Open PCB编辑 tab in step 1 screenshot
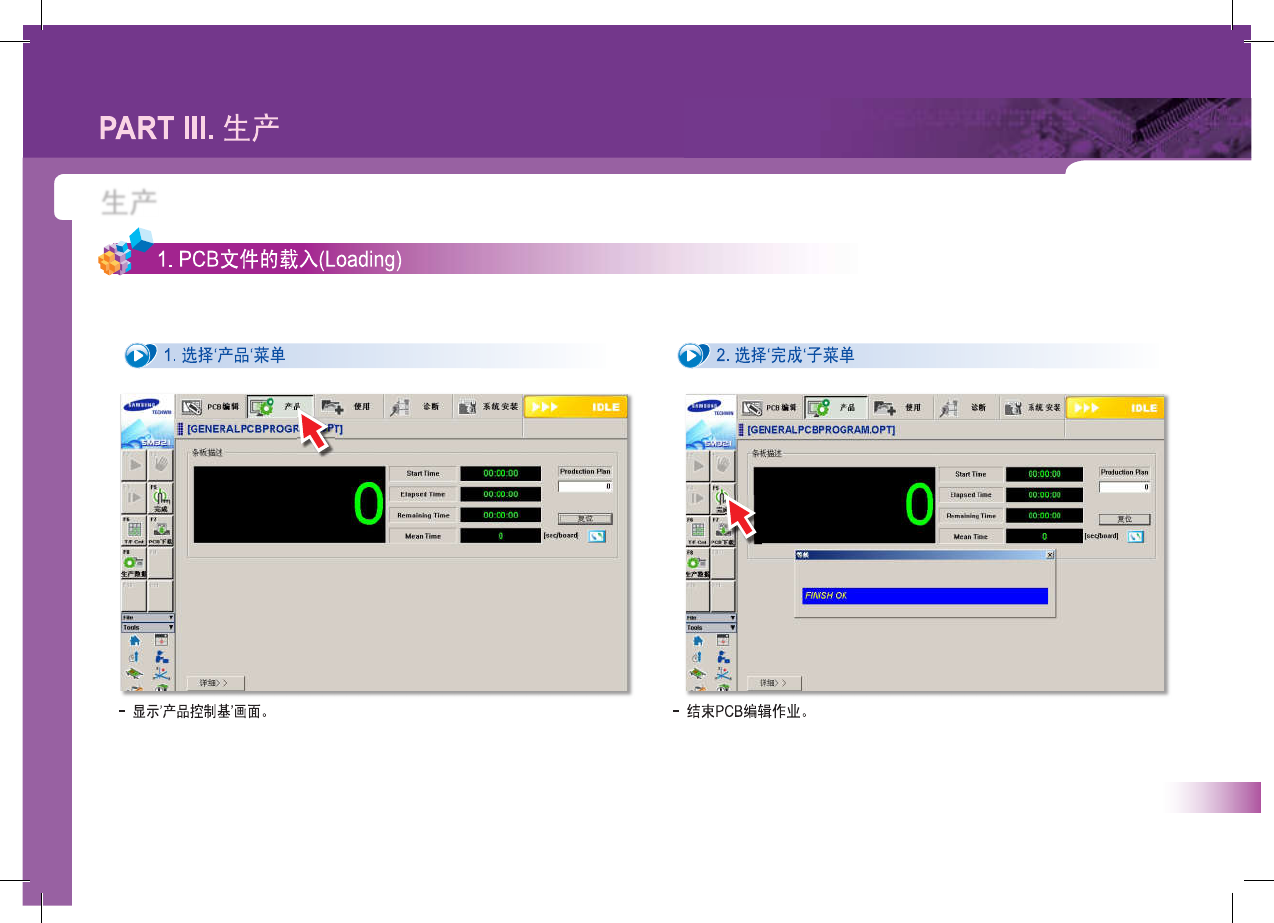 [211, 407]
